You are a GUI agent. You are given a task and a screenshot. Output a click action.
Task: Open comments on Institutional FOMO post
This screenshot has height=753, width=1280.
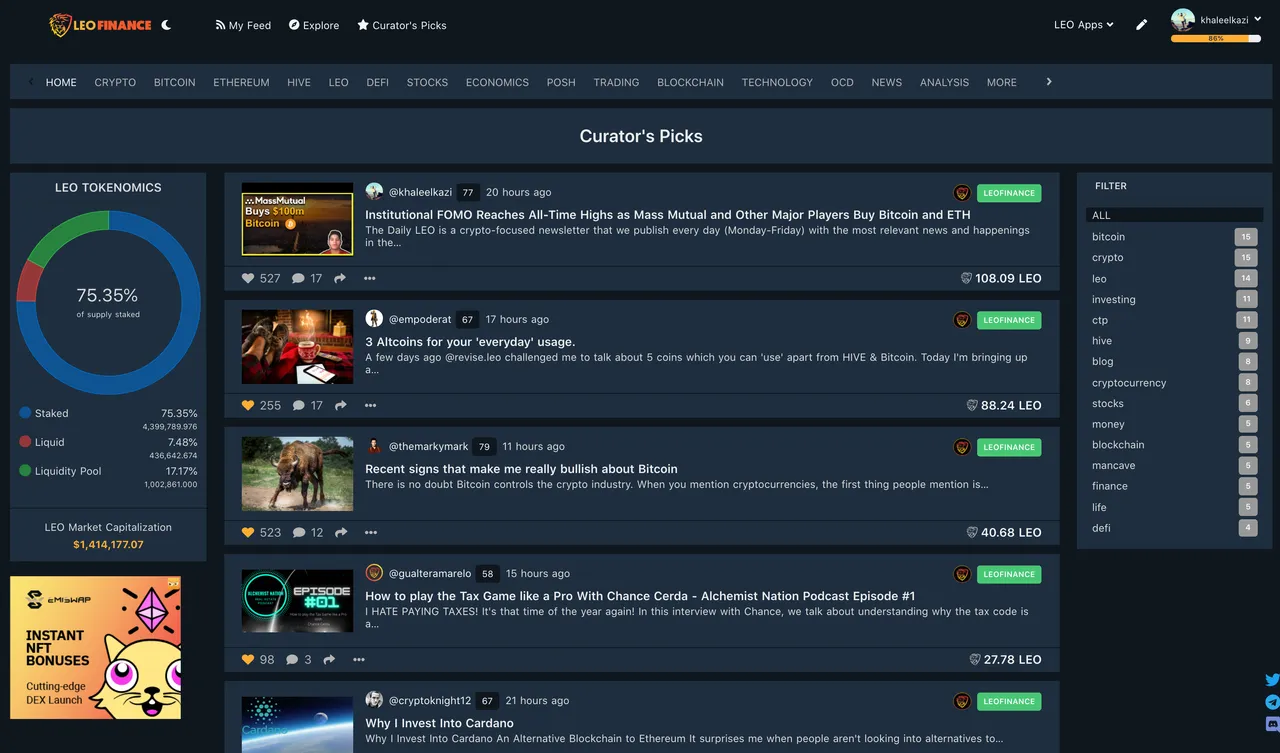(298, 278)
